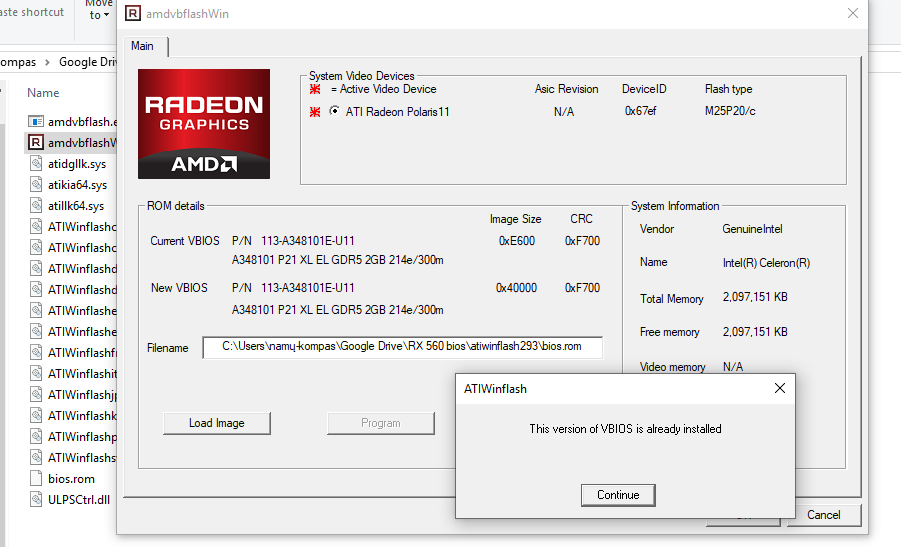901x547 pixels.
Task: Click Paste shortcut in the Explorer ribbon
Action: pos(32,12)
